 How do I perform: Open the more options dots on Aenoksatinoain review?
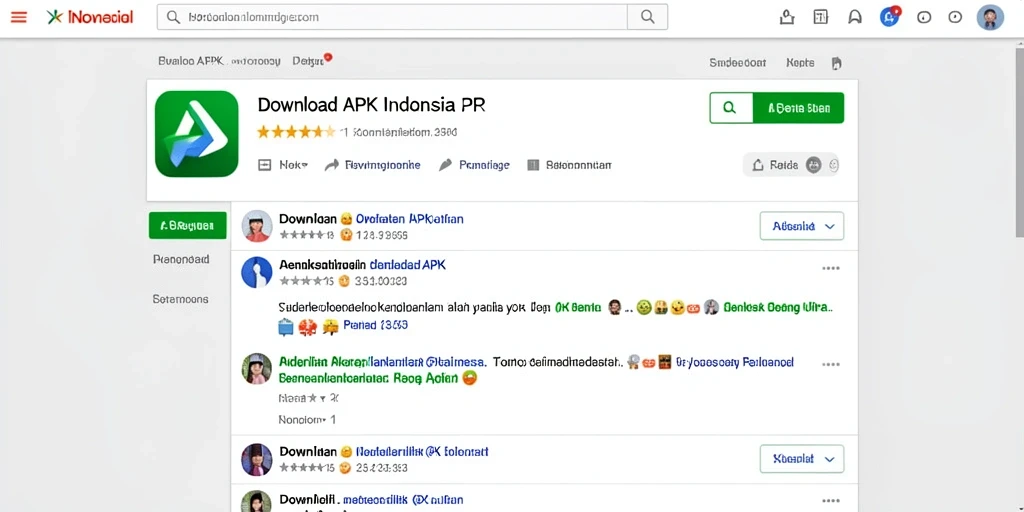click(x=831, y=268)
